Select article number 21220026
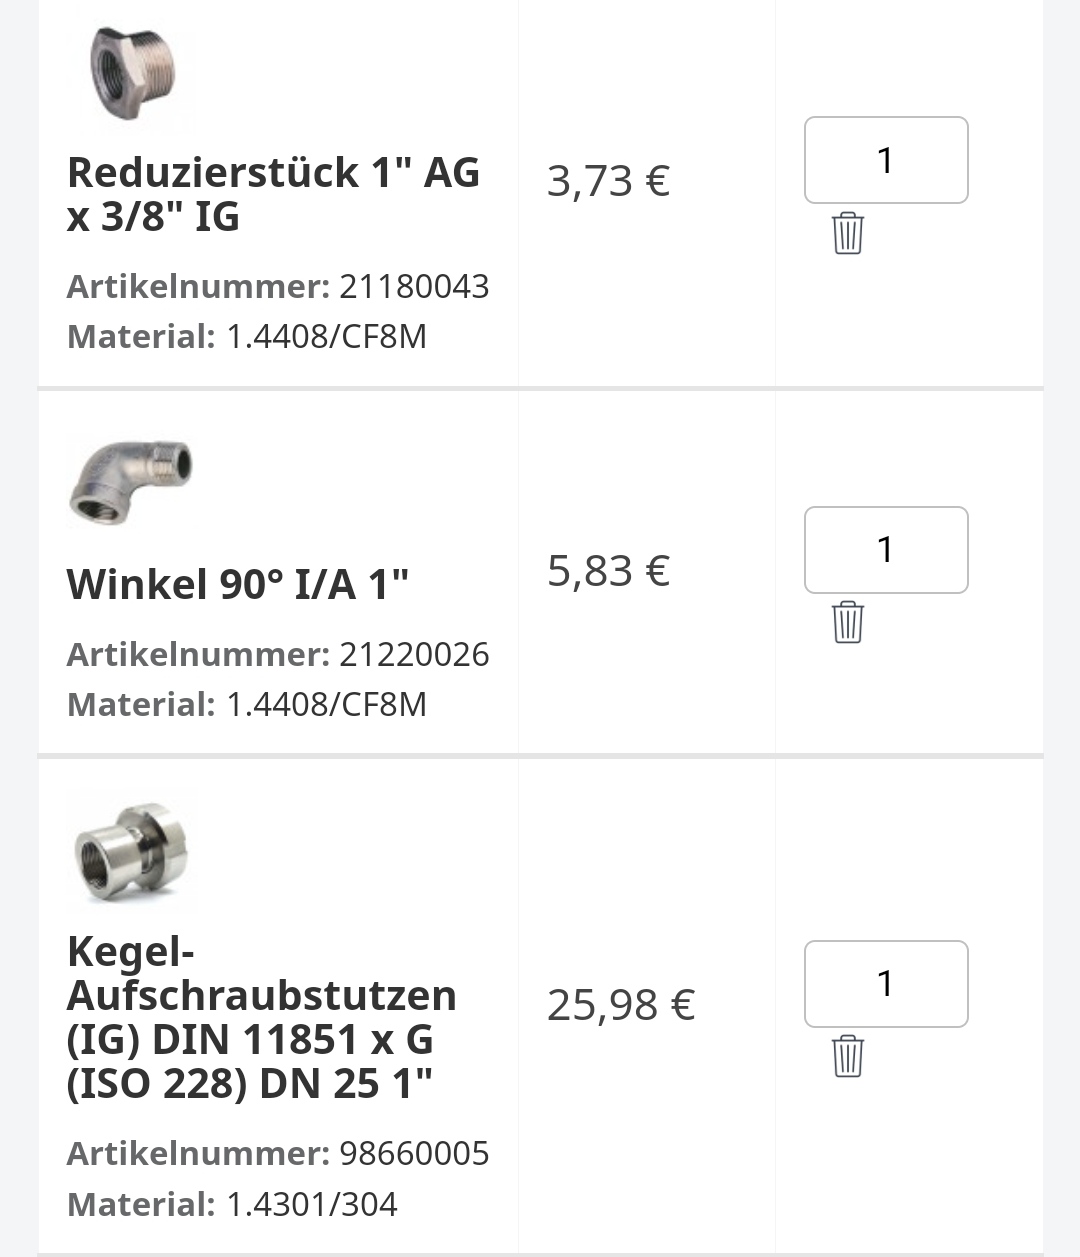The width and height of the screenshot is (1080, 1257). (414, 655)
